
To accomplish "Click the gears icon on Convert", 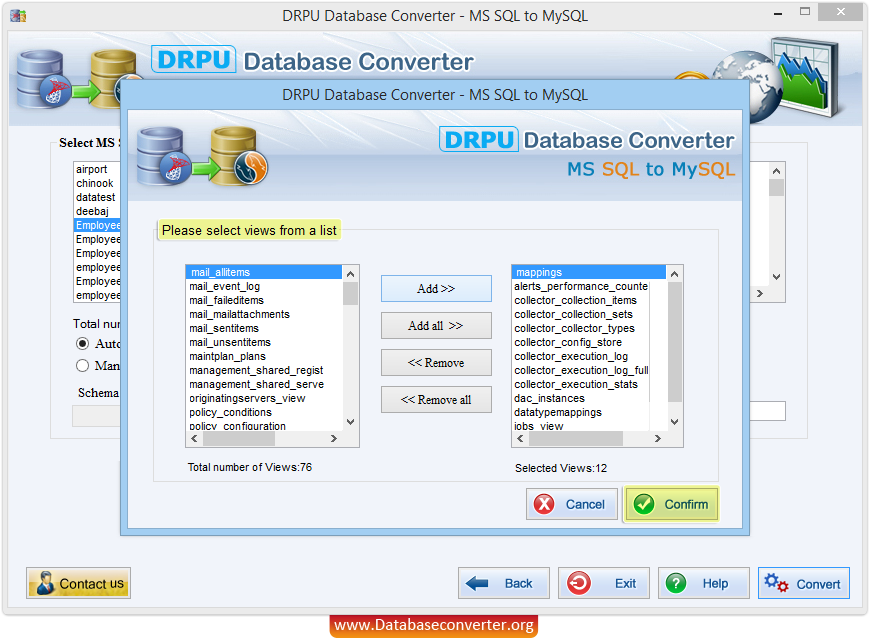I will pyautogui.click(x=776, y=583).
